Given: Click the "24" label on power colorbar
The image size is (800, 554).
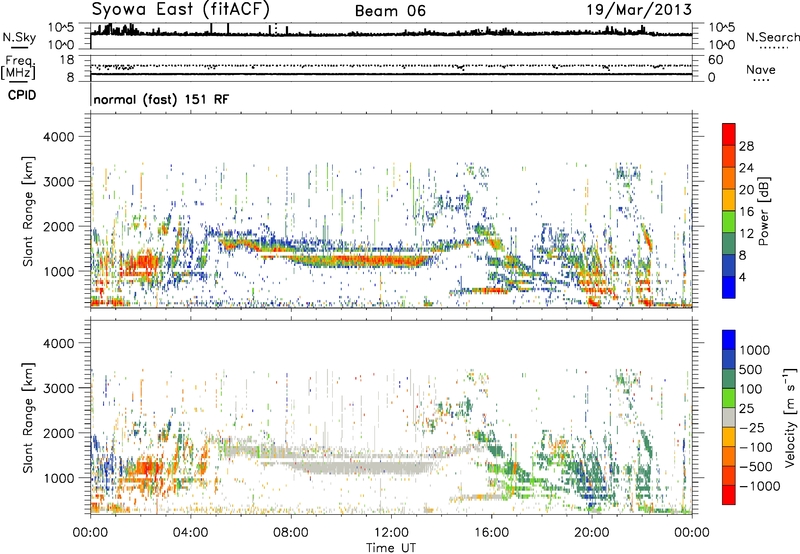Looking at the screenshot, I should (x=746, y=168).
